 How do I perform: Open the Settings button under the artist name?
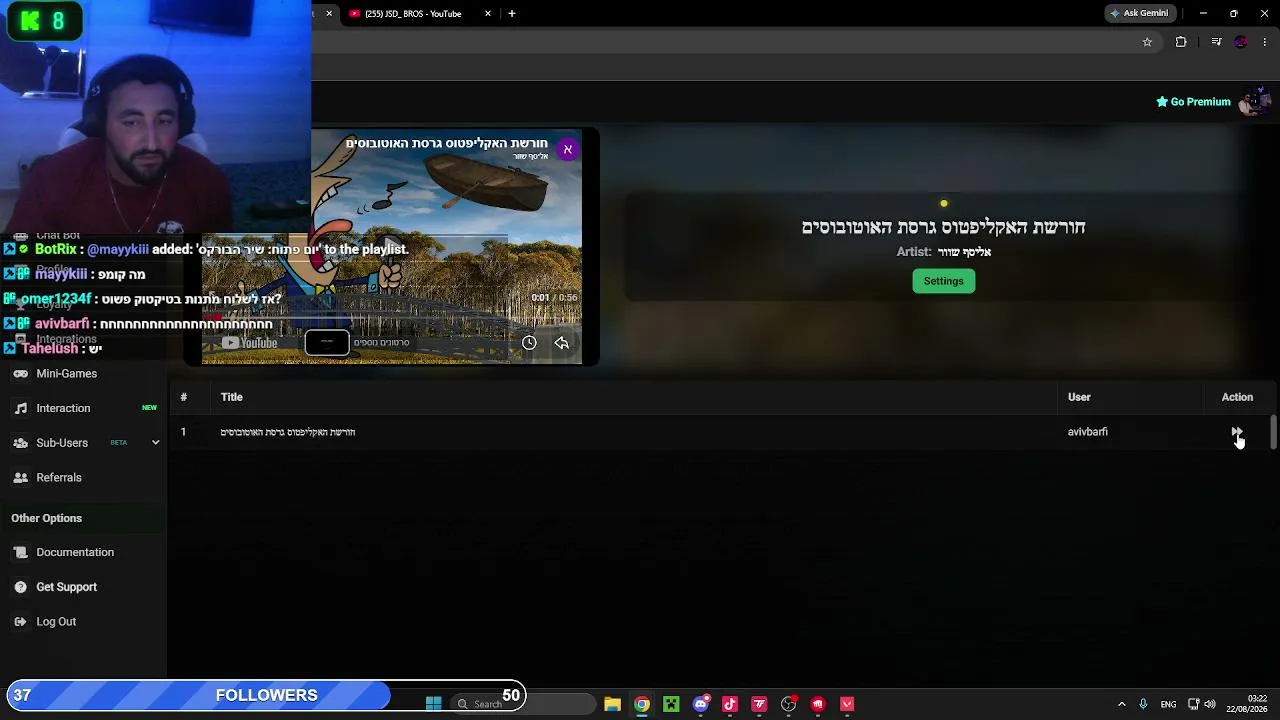[x=943, y=281]
